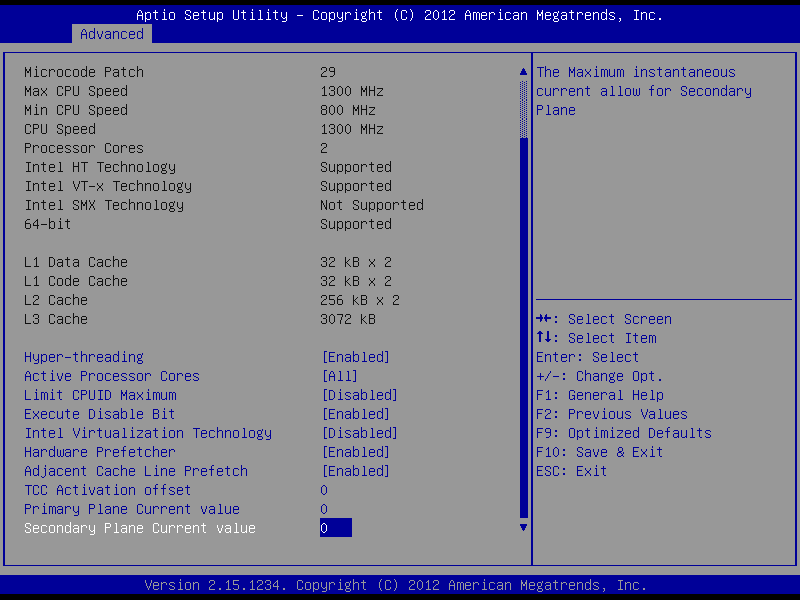Click ESC: Exit hint

click(571, 471)
